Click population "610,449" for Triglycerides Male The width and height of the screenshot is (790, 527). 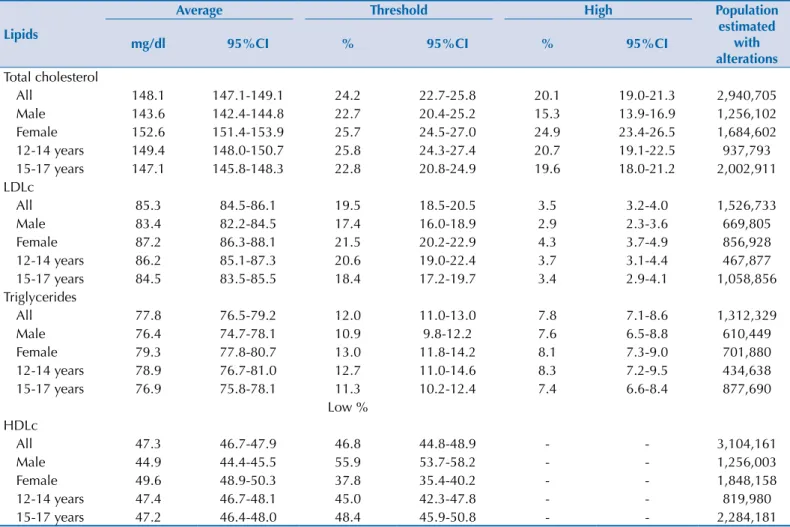tap(747, 334)
